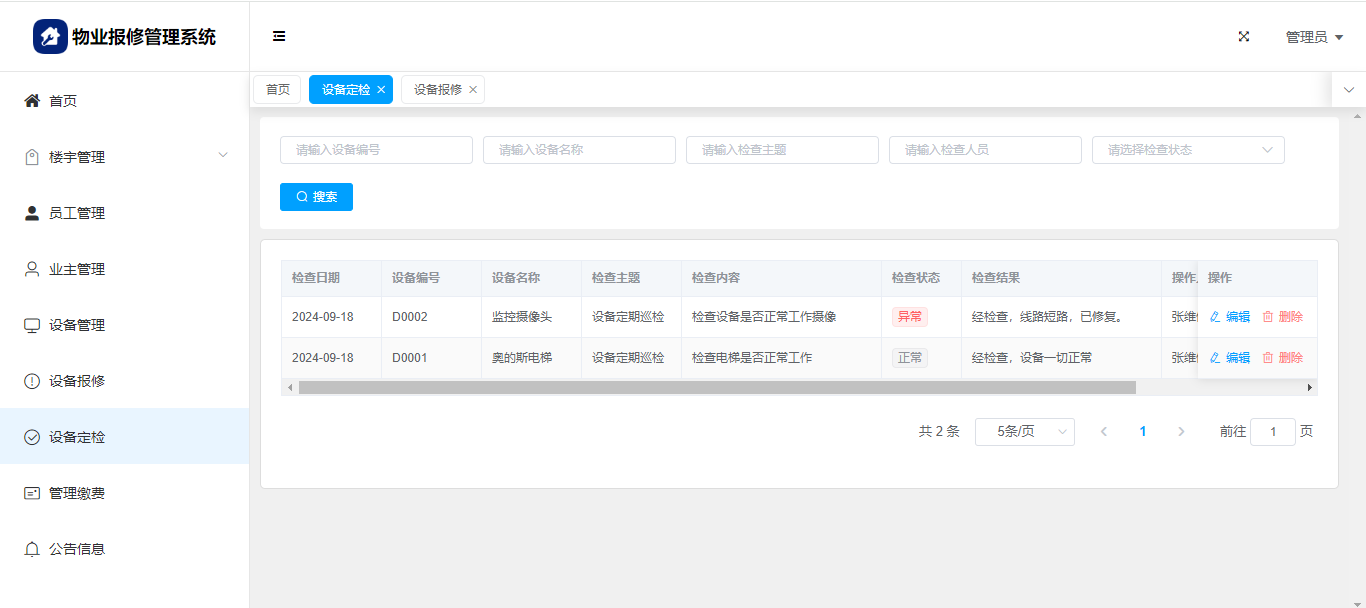
Task: Click the sidebar collapse hamburger icon
Action: [x=279, y=37]
